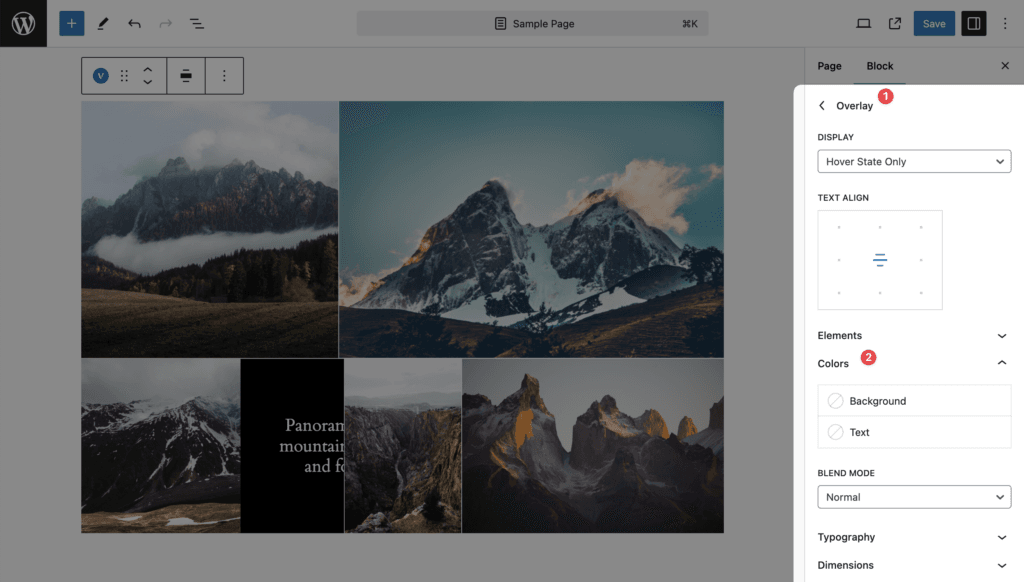Image resolution: width=1024 pixels, height=582 pixels.
Task: Open the three-dot options menu in top bar
Action: pyautogui.click(x=1005, y=23)
